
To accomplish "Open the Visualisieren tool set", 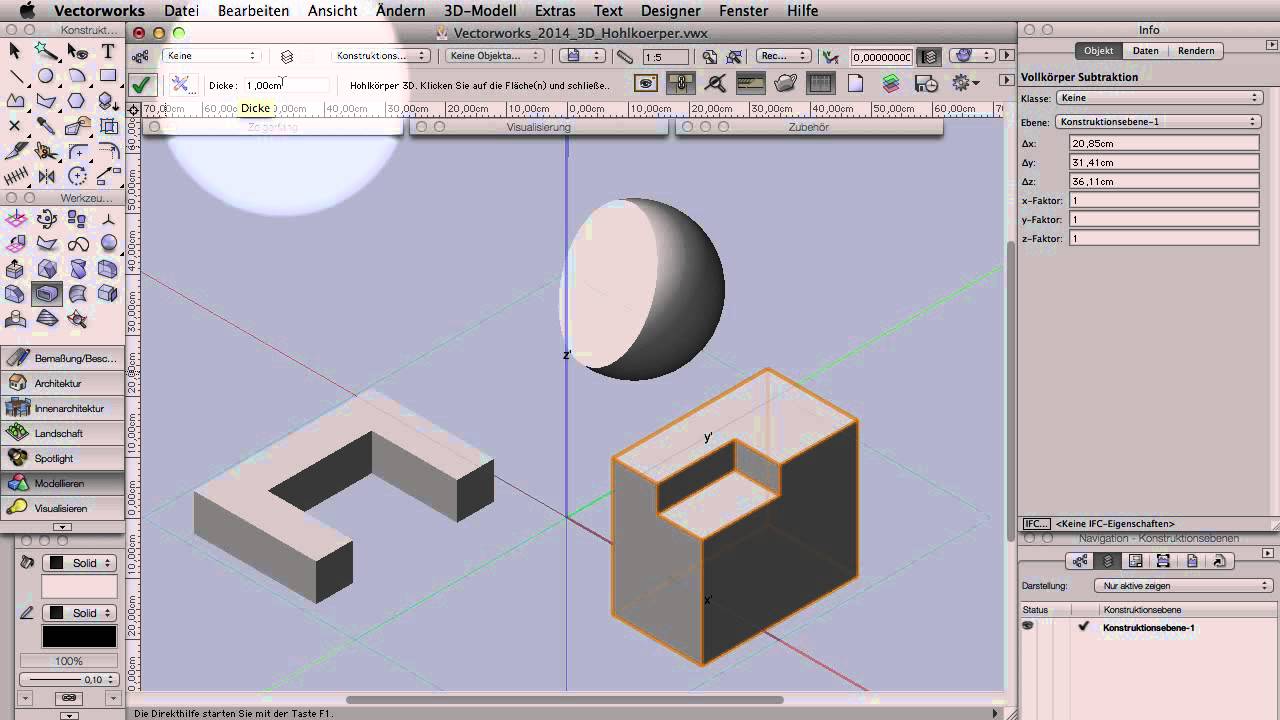I will (x=63, y=508).
